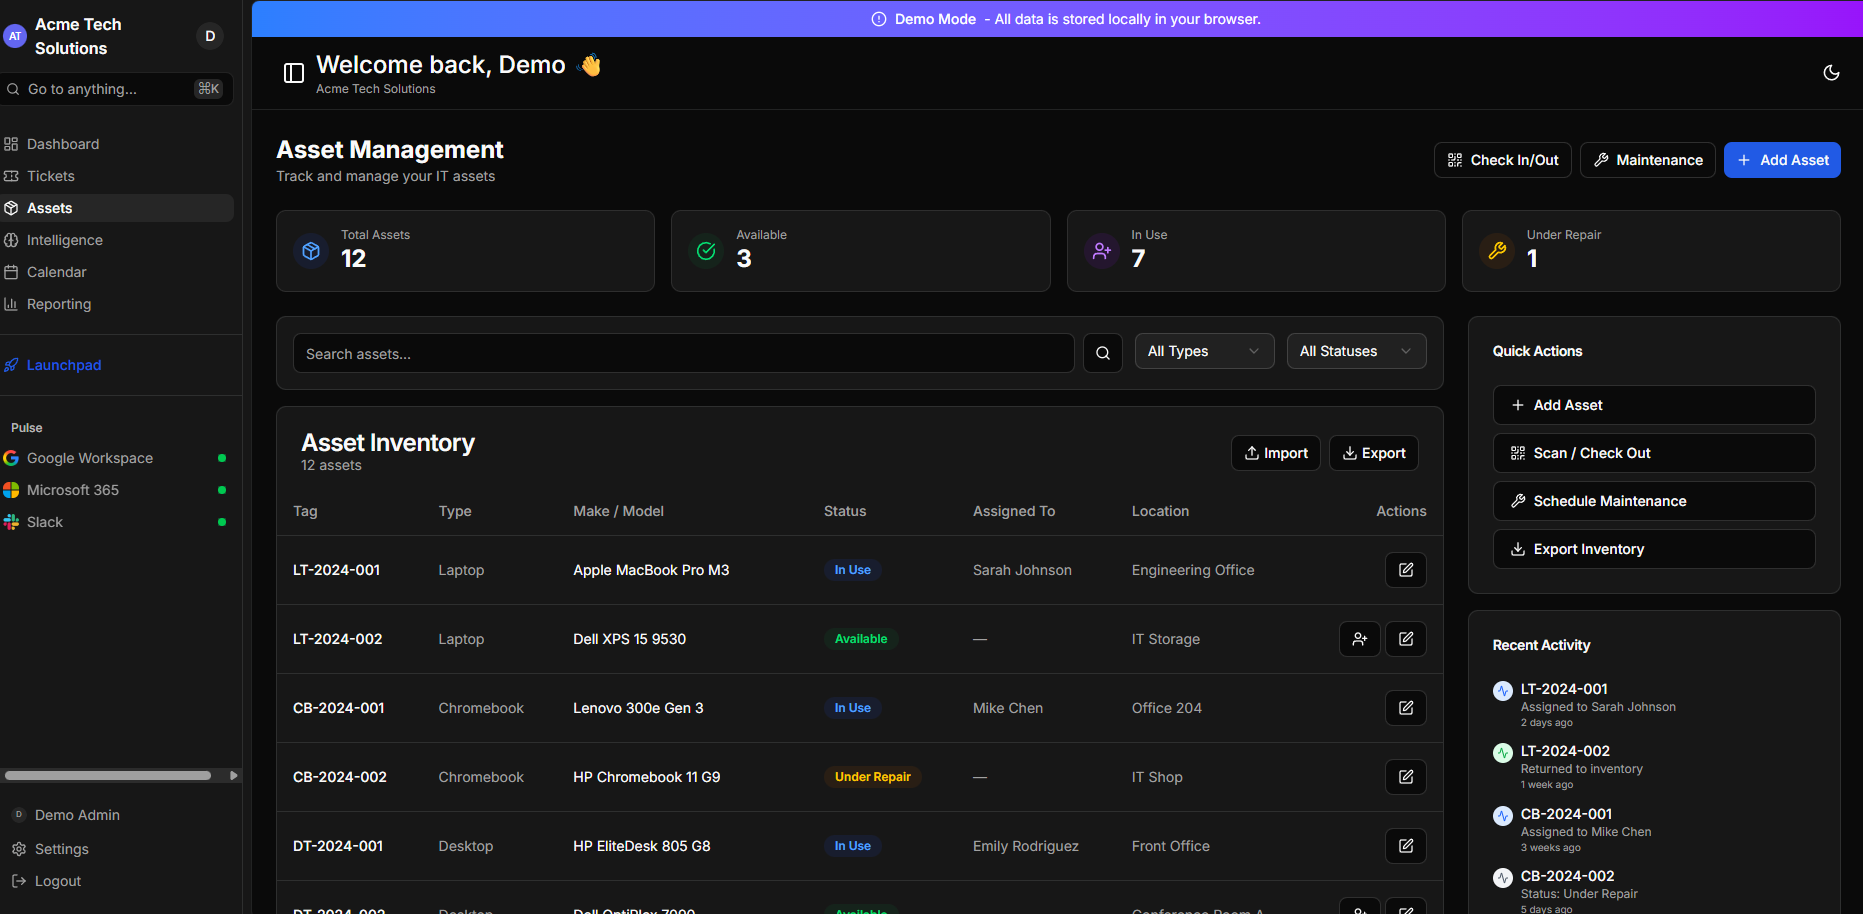
Task: Edit asset LT-2024-001
Action: coord(1406,570)
